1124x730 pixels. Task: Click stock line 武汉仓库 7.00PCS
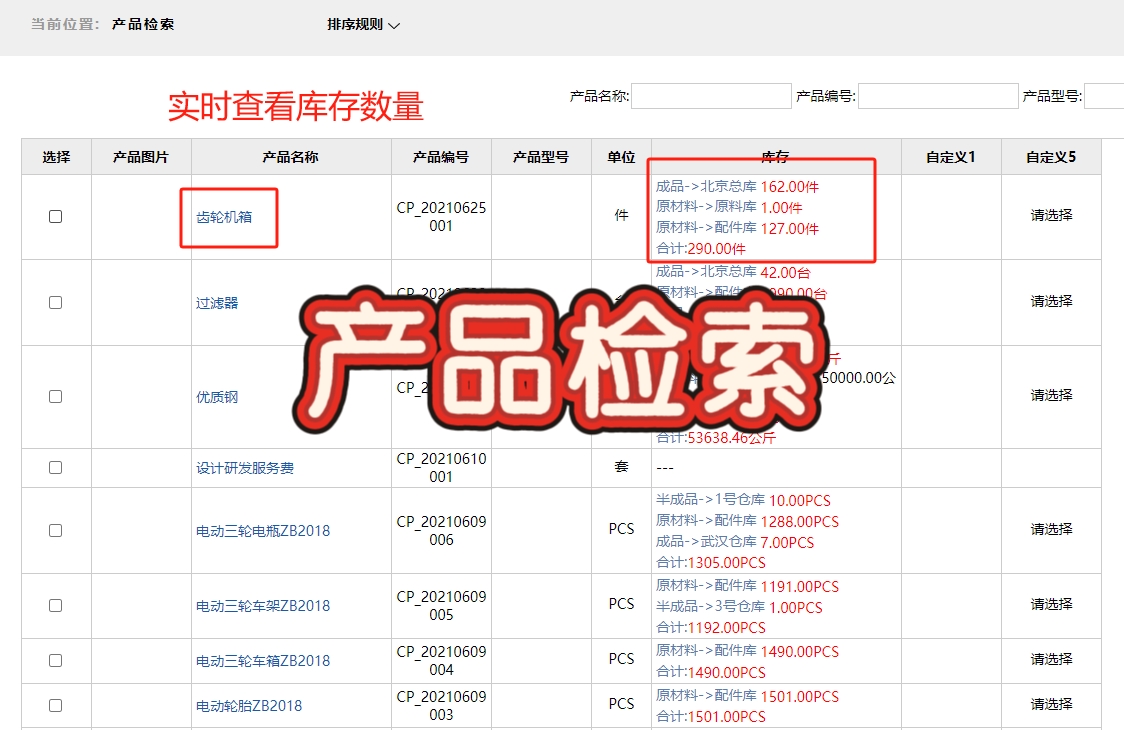point(735,542)
